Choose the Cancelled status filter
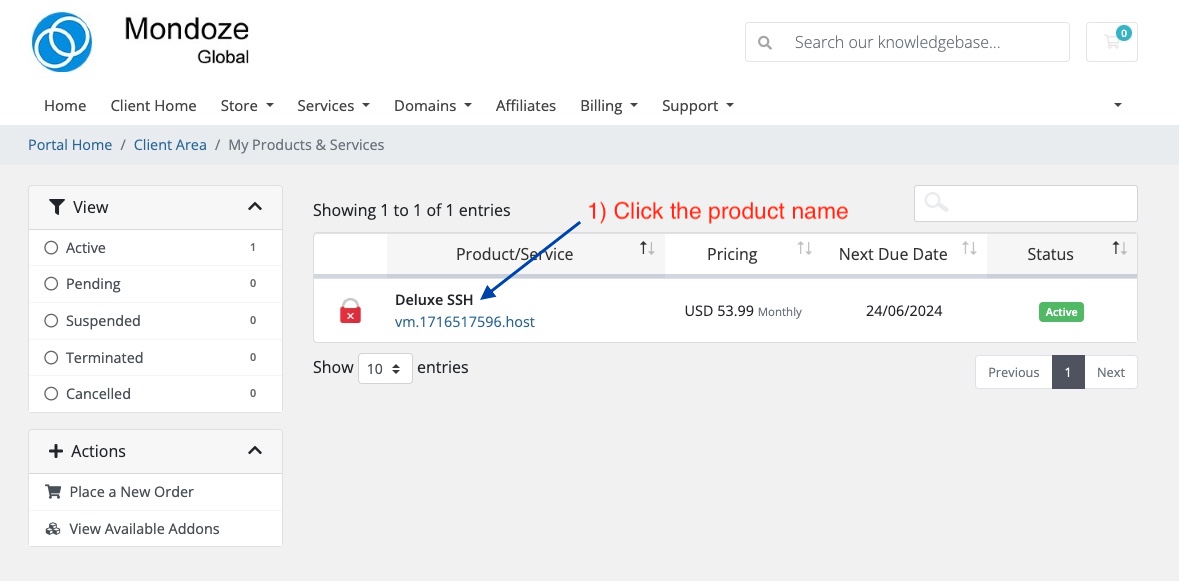The image size is (1179, 581). click(x=51, y=393)
